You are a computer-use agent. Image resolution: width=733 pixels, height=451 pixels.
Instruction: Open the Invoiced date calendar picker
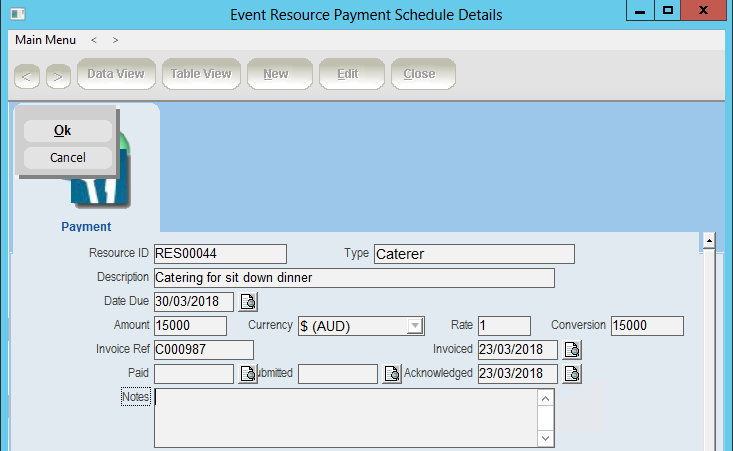(573, 350)
